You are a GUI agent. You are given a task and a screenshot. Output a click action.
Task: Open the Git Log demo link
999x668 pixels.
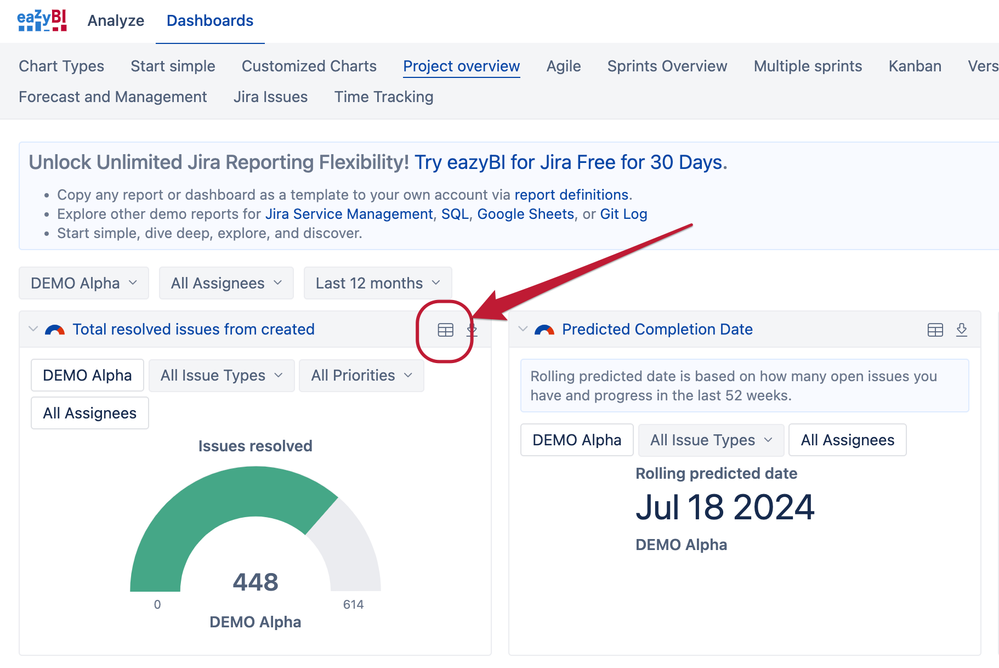point(624,214)
